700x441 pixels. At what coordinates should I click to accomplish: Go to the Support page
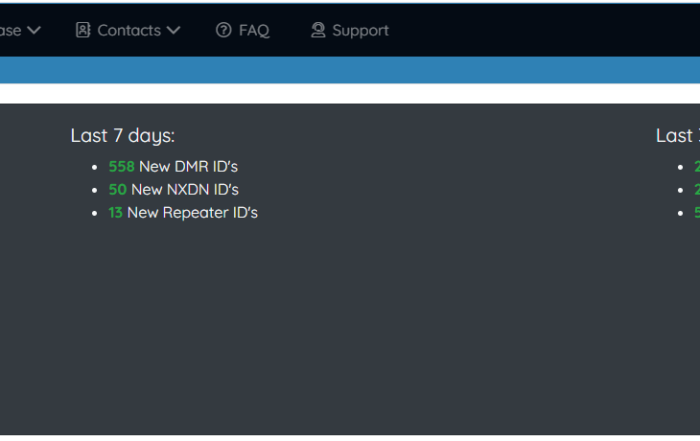360,30
